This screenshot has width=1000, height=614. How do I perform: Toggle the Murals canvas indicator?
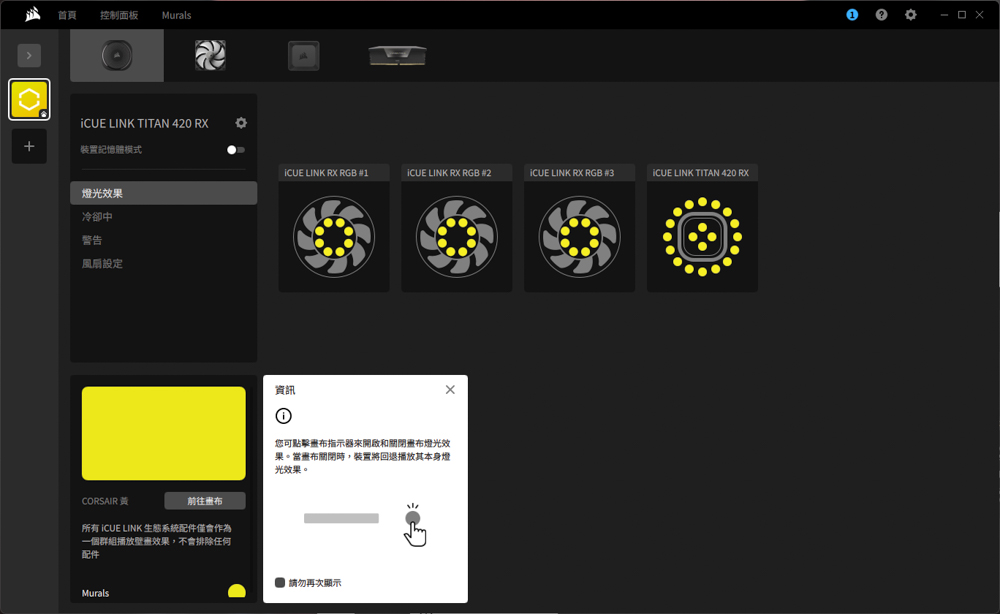[x=237, y=592]
